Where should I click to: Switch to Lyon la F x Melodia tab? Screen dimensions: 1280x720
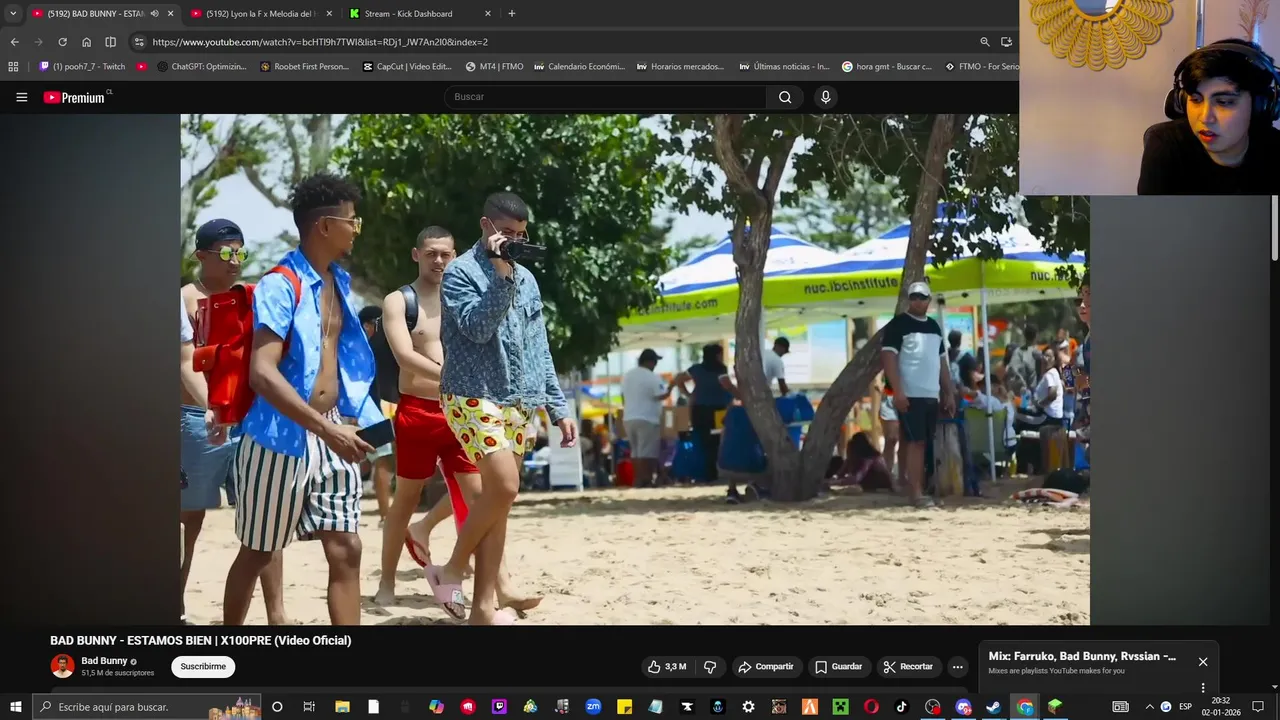[x=260, y=14]
